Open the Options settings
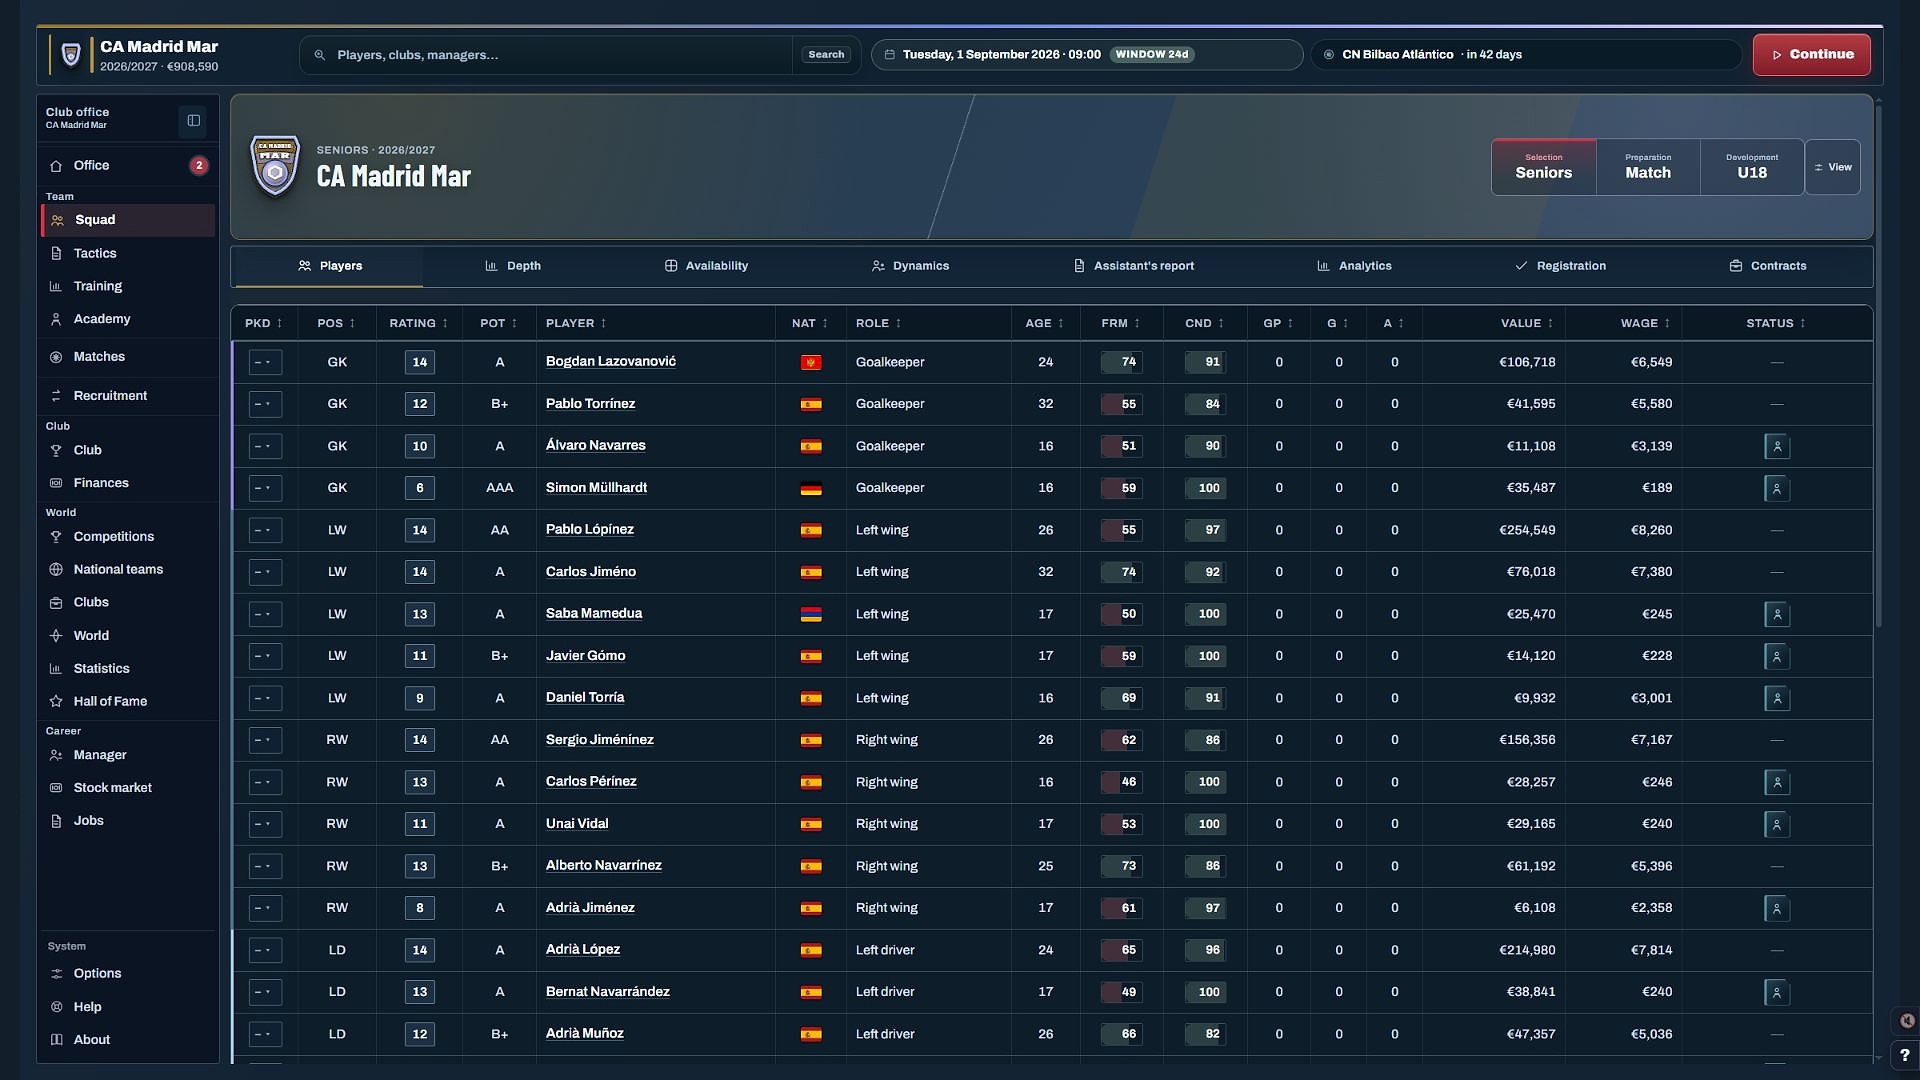Viewport: 1920px width, 1080px height. tap(128, 974)
